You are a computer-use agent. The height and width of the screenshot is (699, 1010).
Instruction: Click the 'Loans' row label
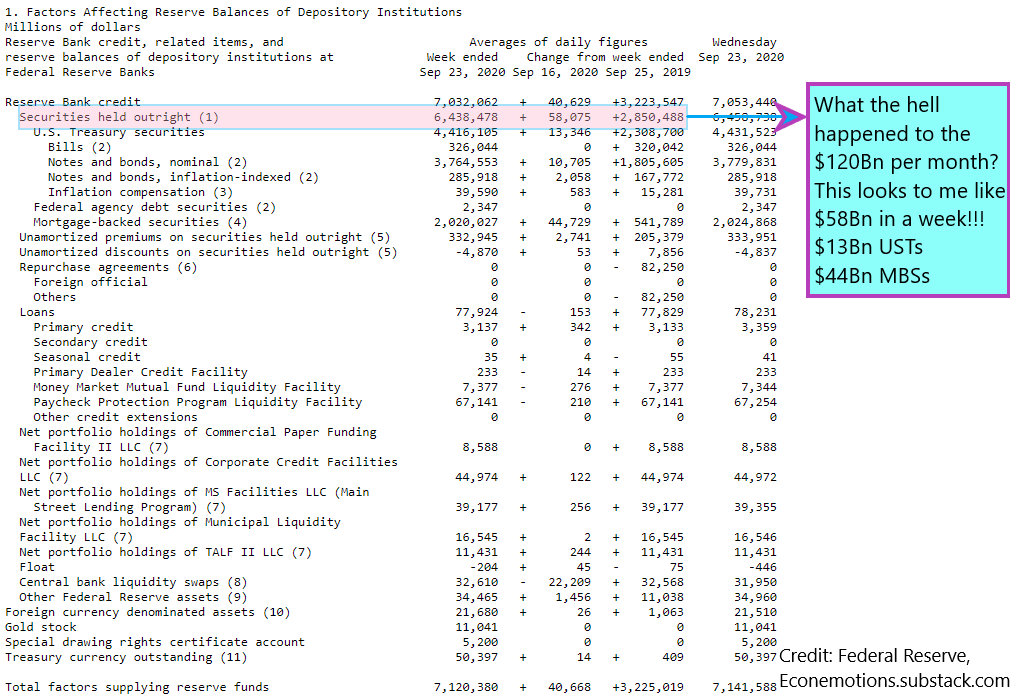[37, 312]
